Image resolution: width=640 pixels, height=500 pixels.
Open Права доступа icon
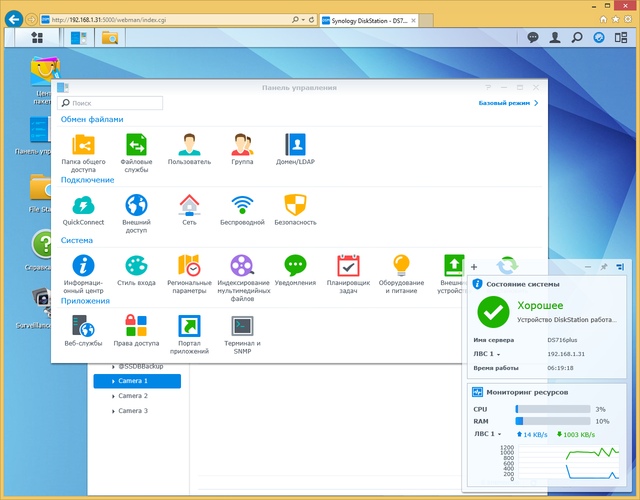coord(136,331)
